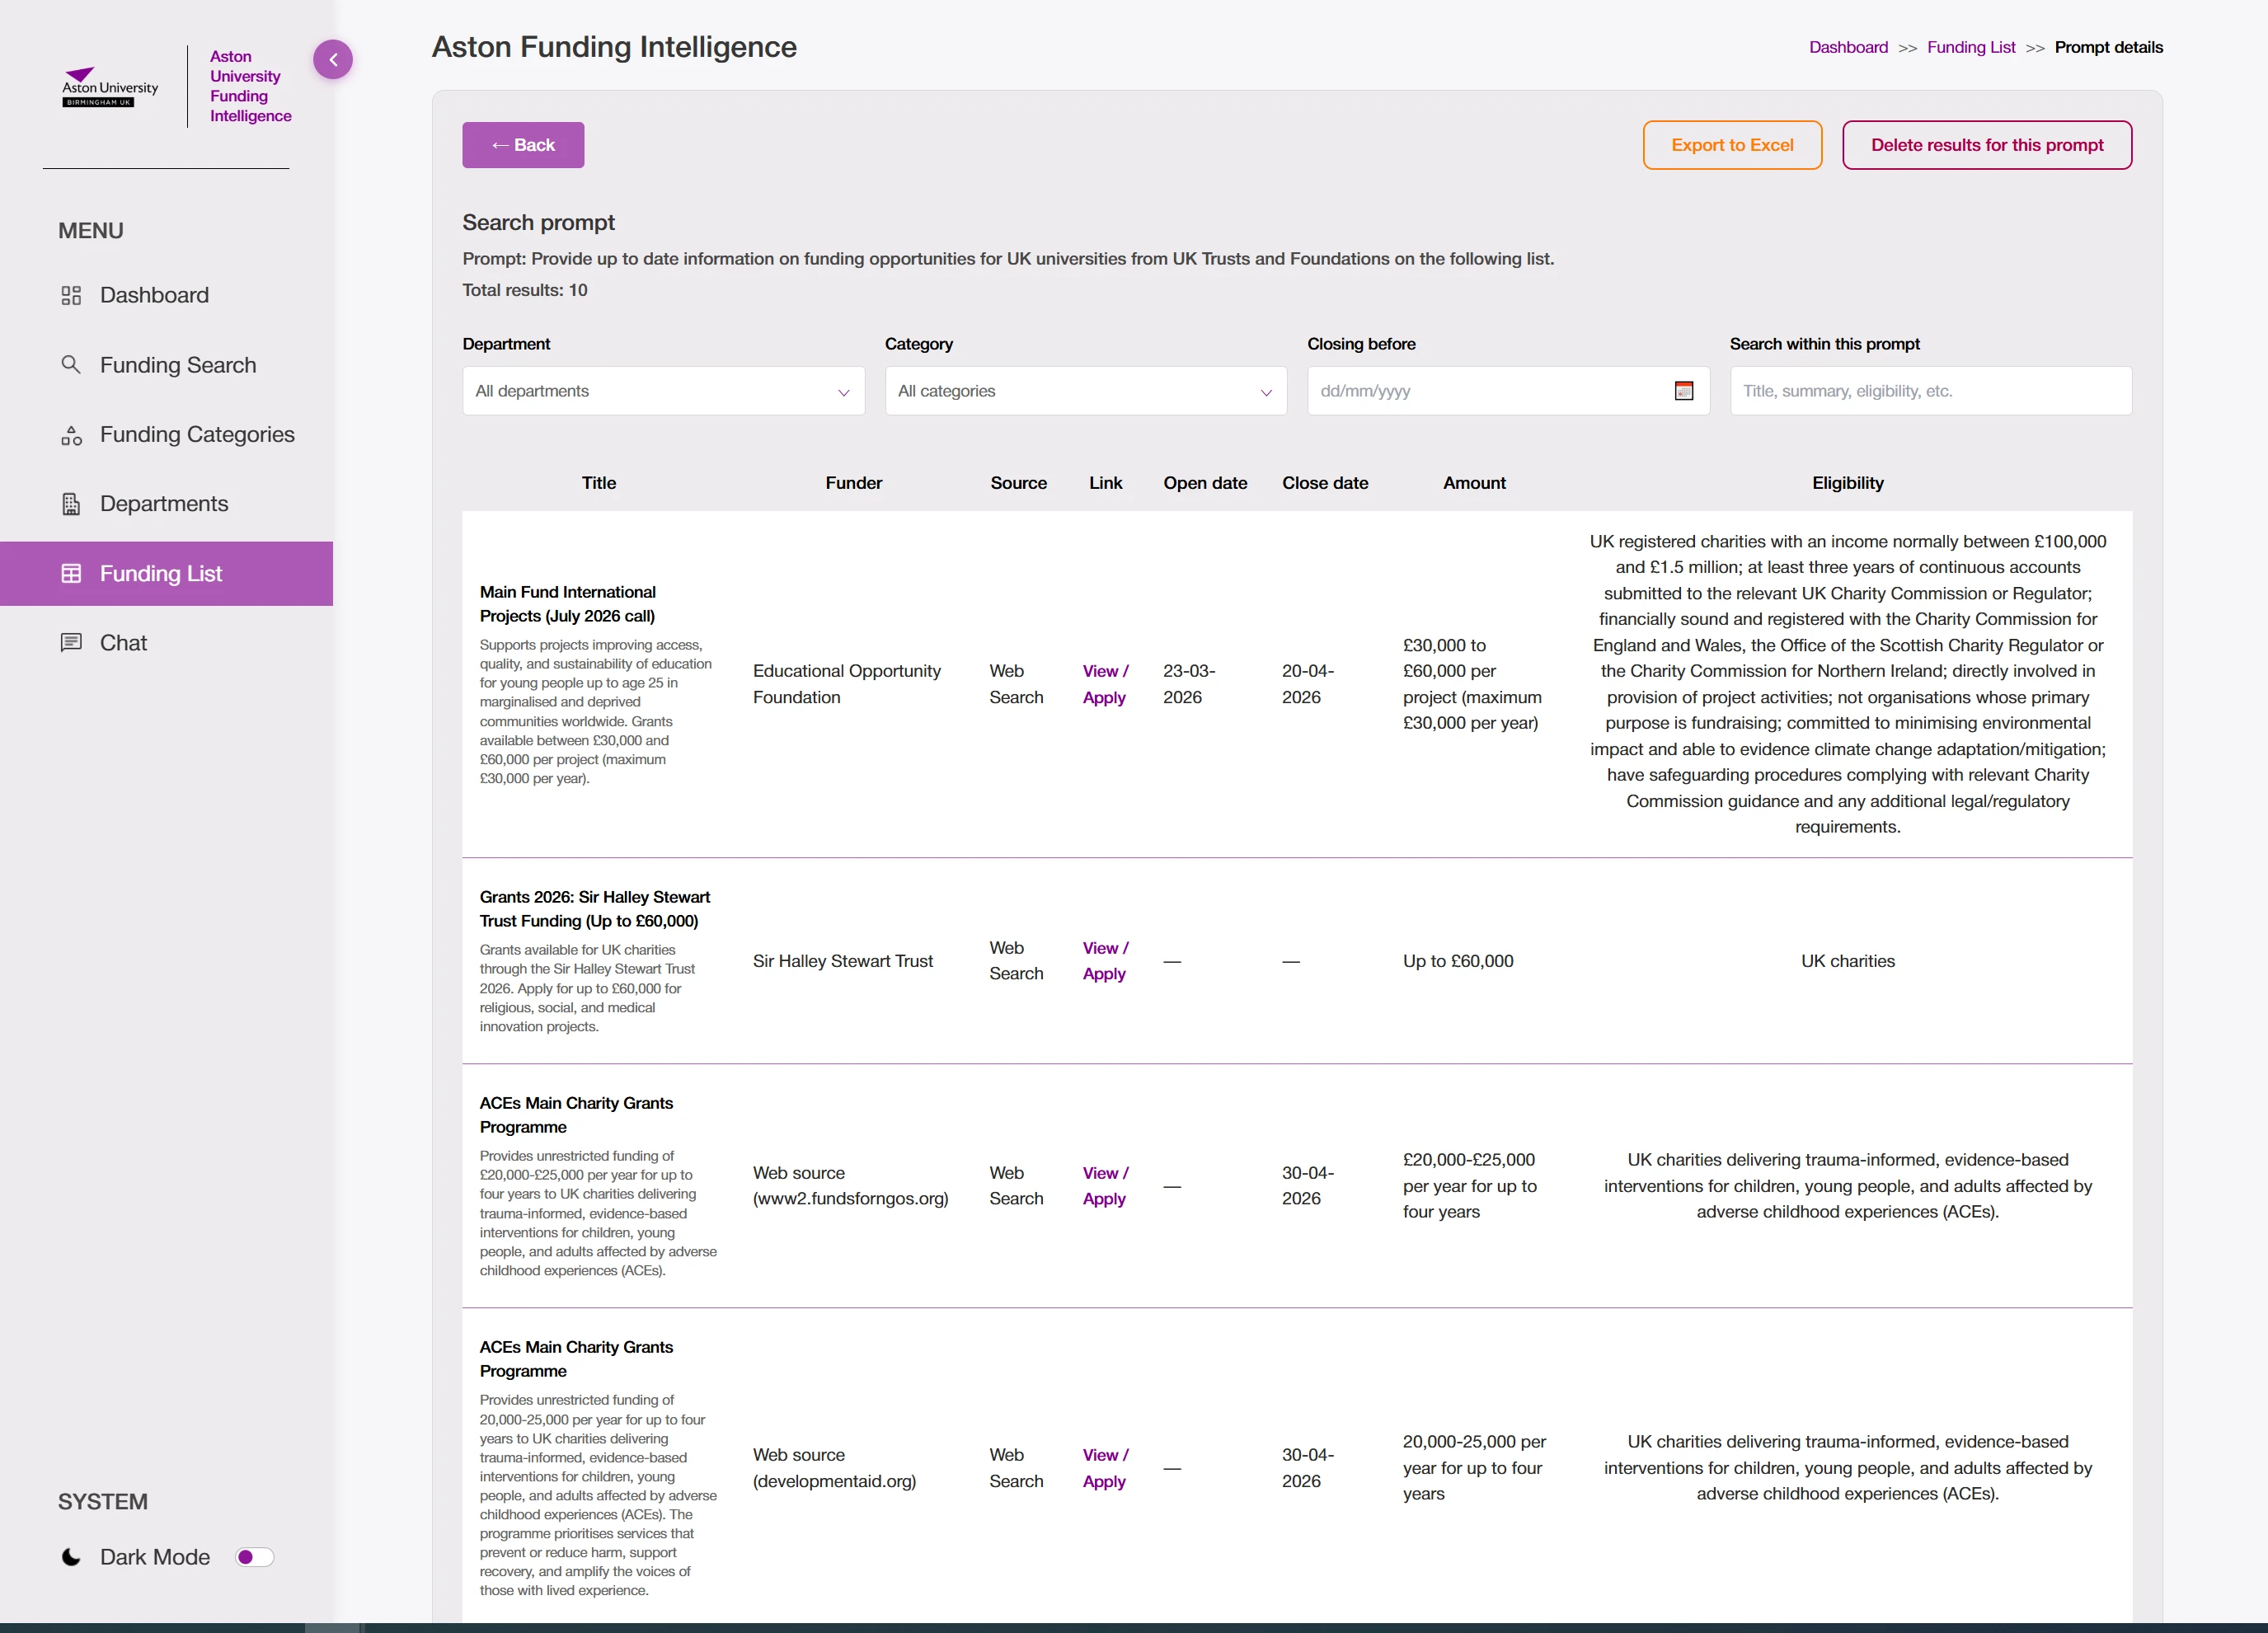Toggle the Dark Mode switch
The image size is (2268, 1633).
pos(254,1557)
